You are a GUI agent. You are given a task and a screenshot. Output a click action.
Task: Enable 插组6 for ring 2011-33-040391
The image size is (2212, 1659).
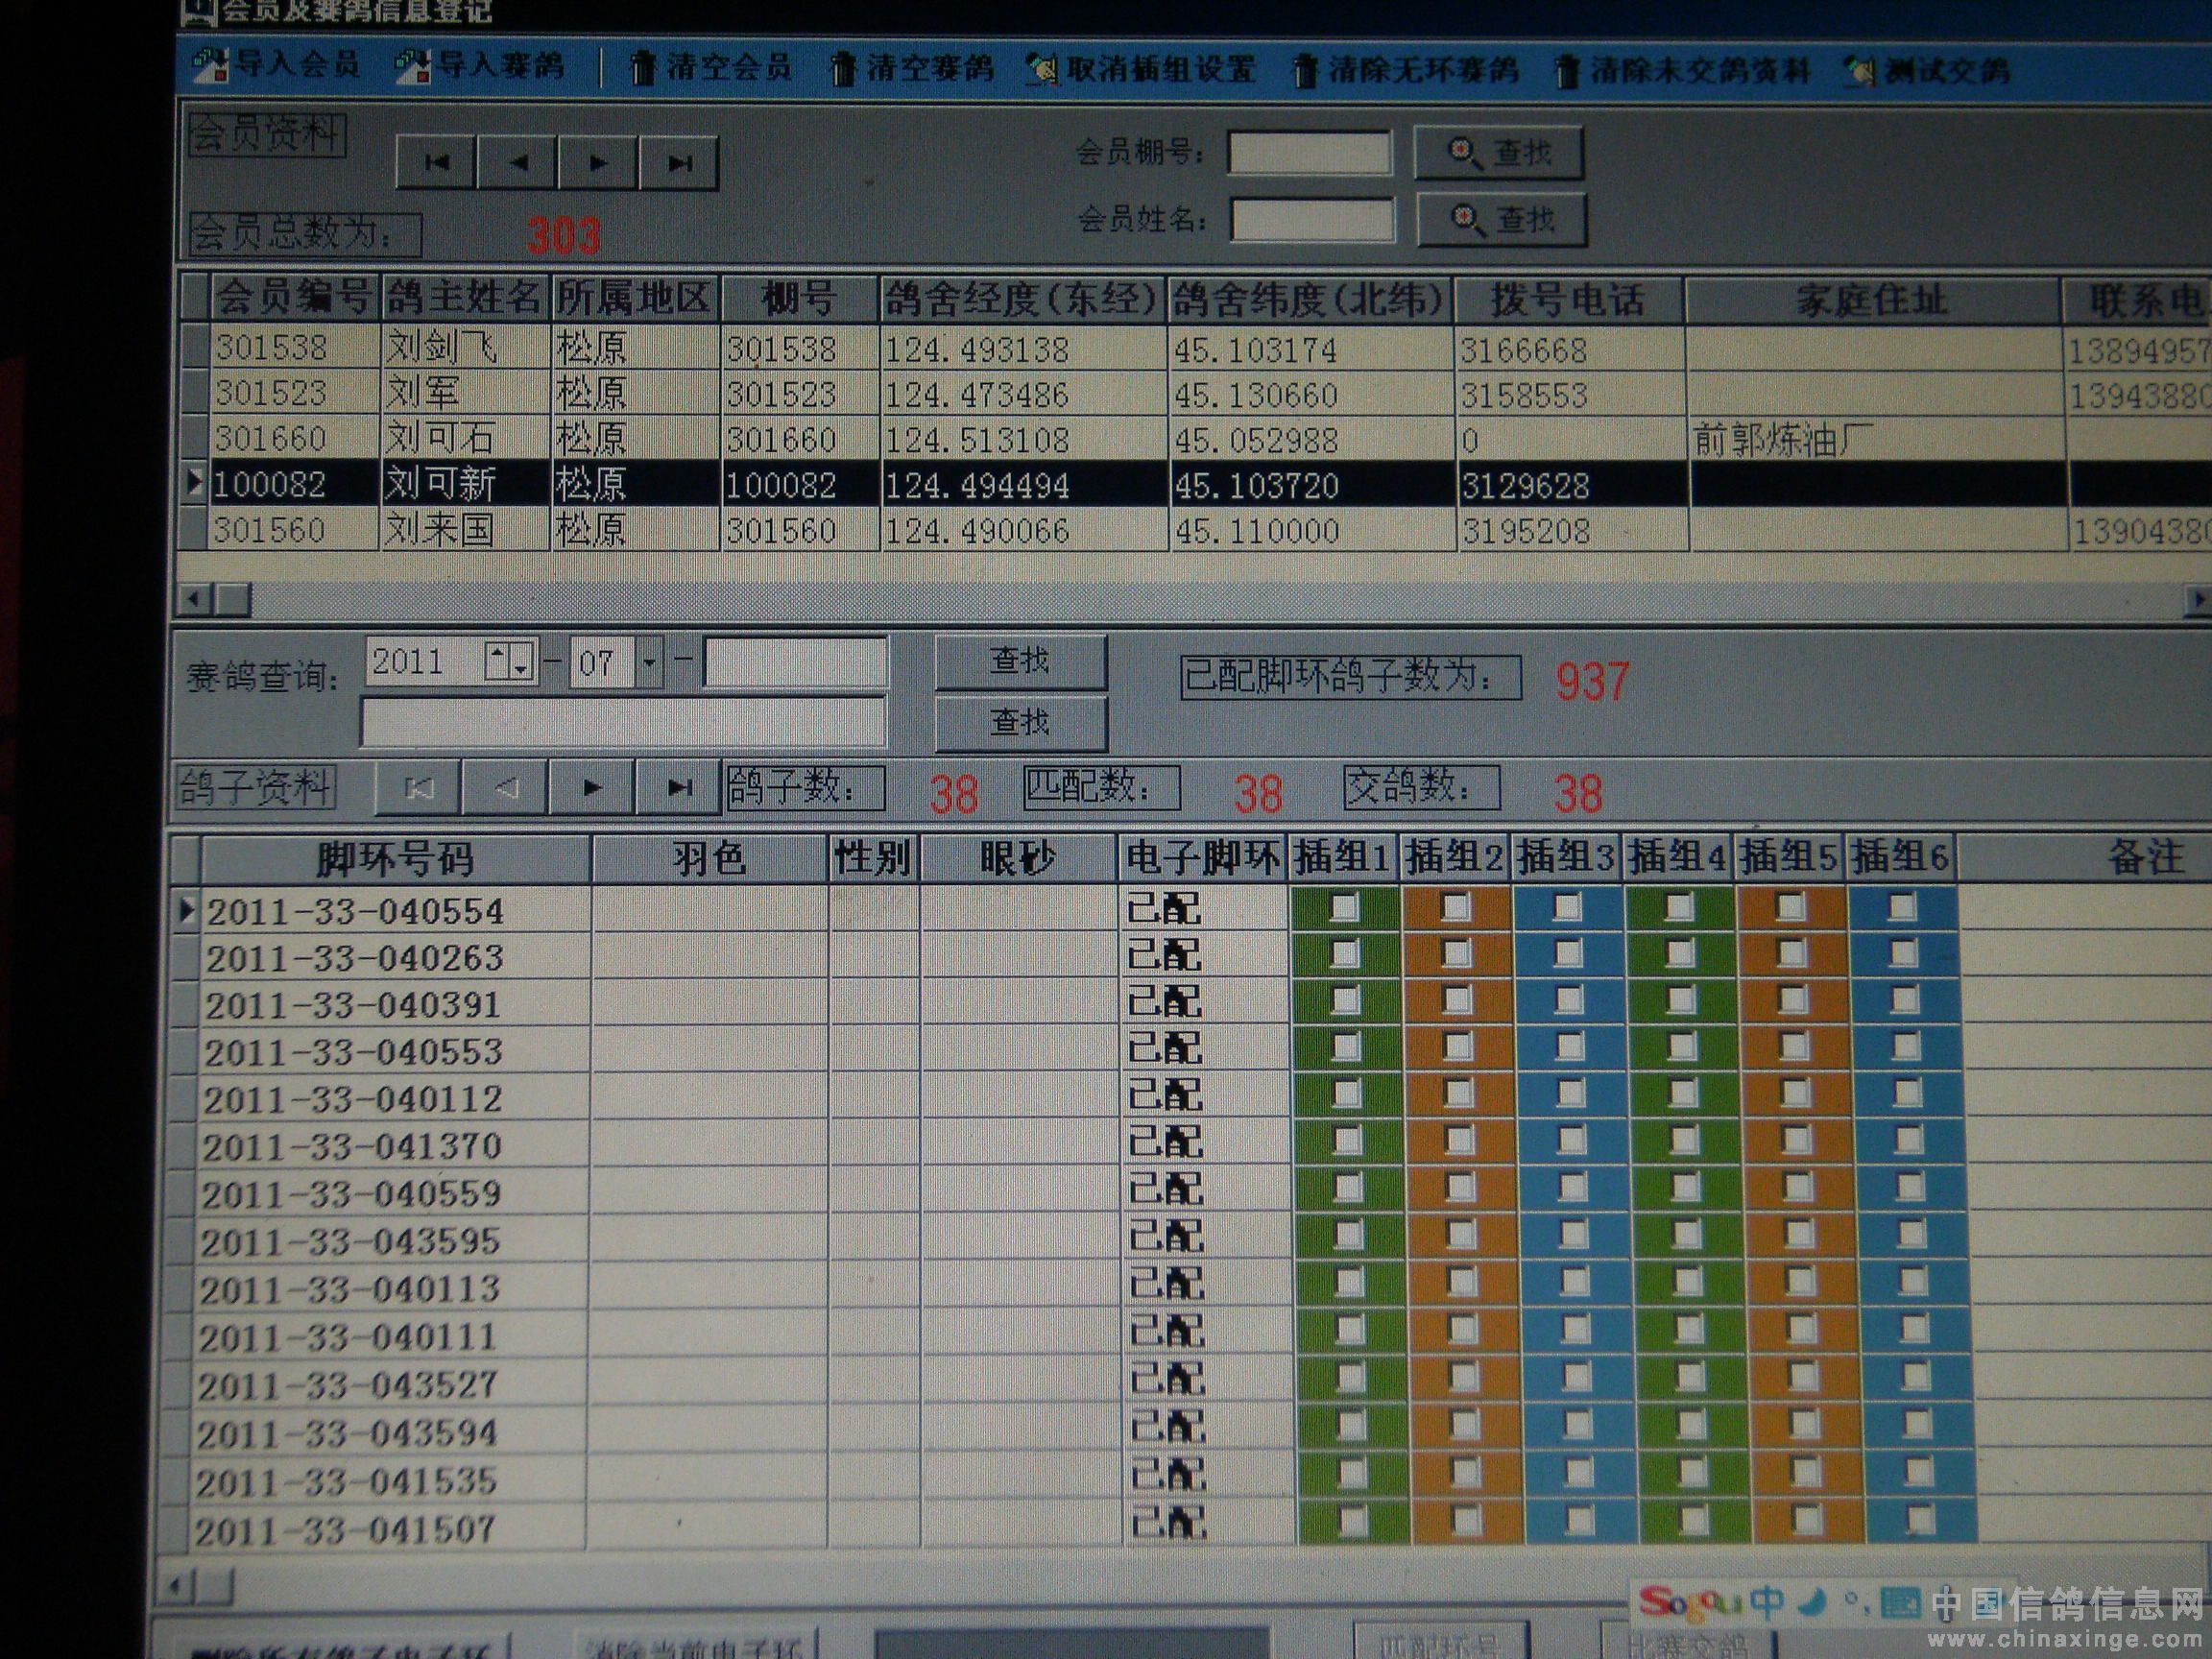(x=1904, y=999)
